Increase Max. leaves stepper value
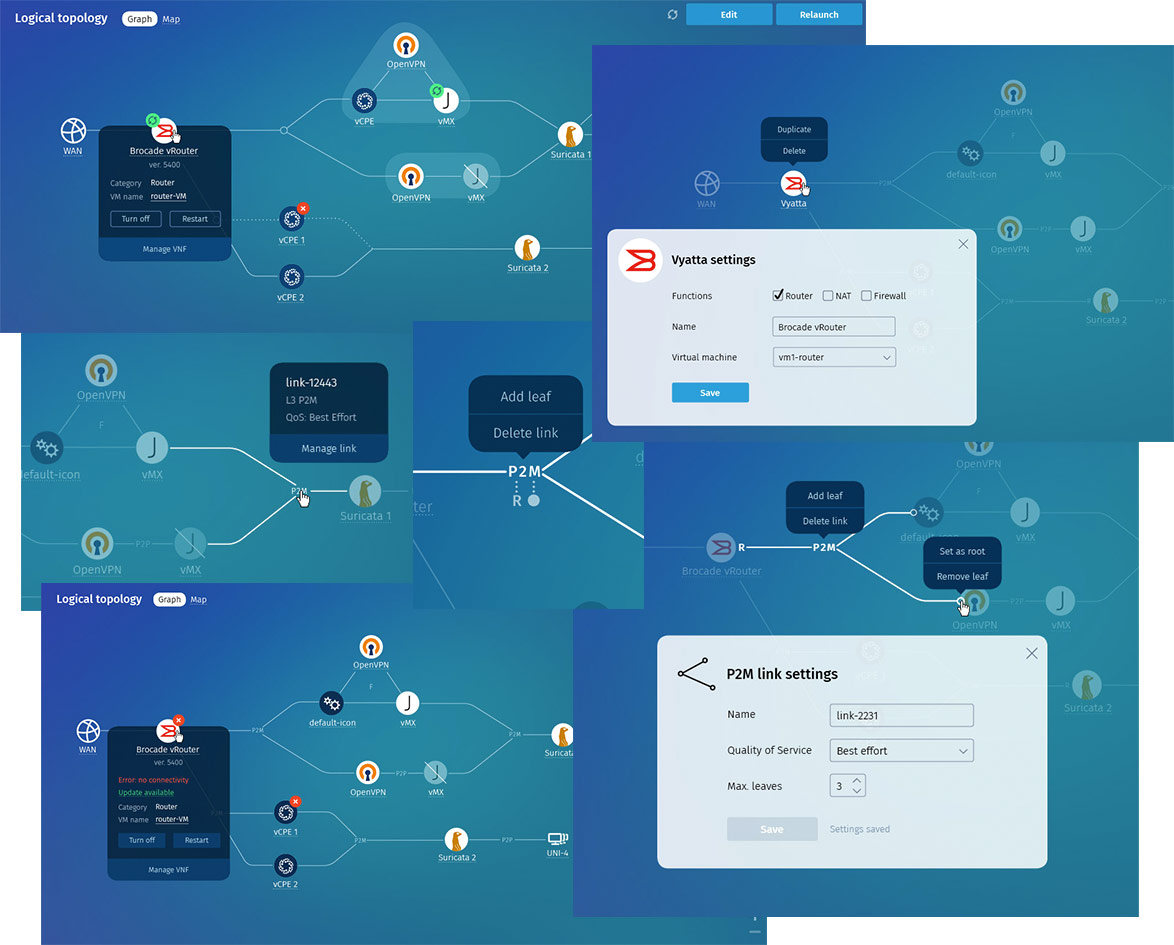The image size is (1174, 945). (857, 781)
